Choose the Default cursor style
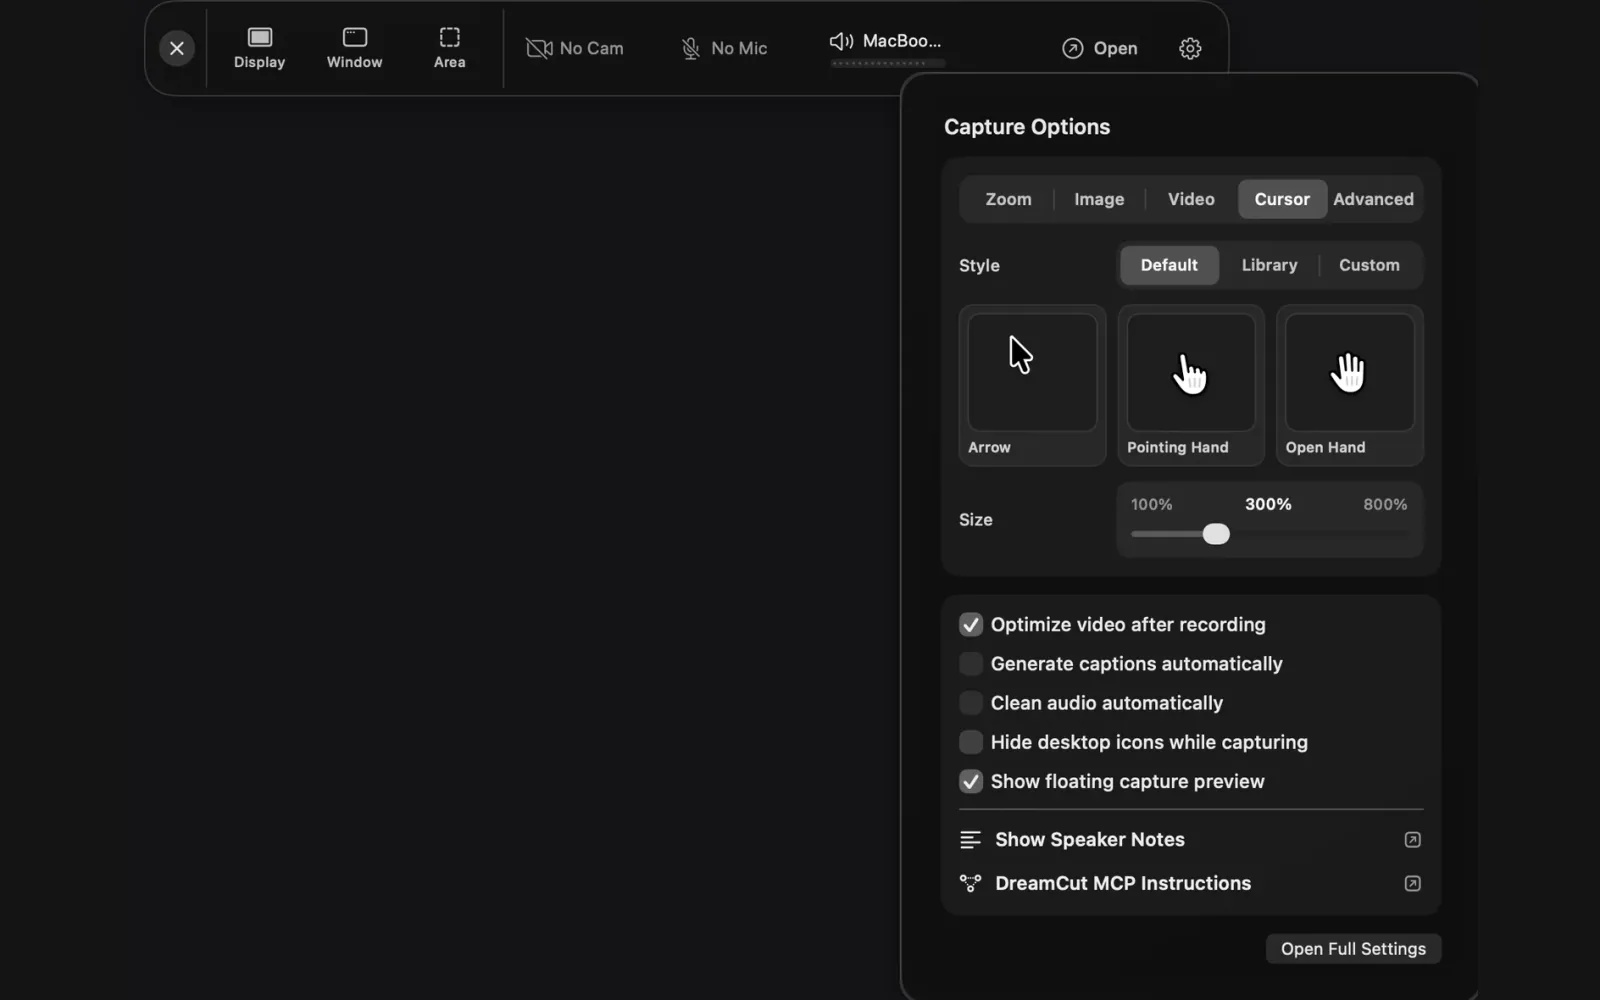Viewport: 1600px width, 1000px height. [x=1169, y=265]
